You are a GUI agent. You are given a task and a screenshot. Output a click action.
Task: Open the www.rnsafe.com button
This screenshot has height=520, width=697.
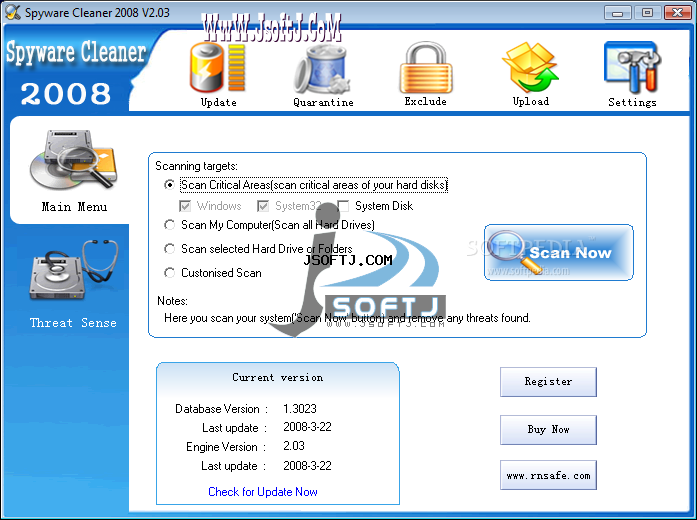point(548,475)
